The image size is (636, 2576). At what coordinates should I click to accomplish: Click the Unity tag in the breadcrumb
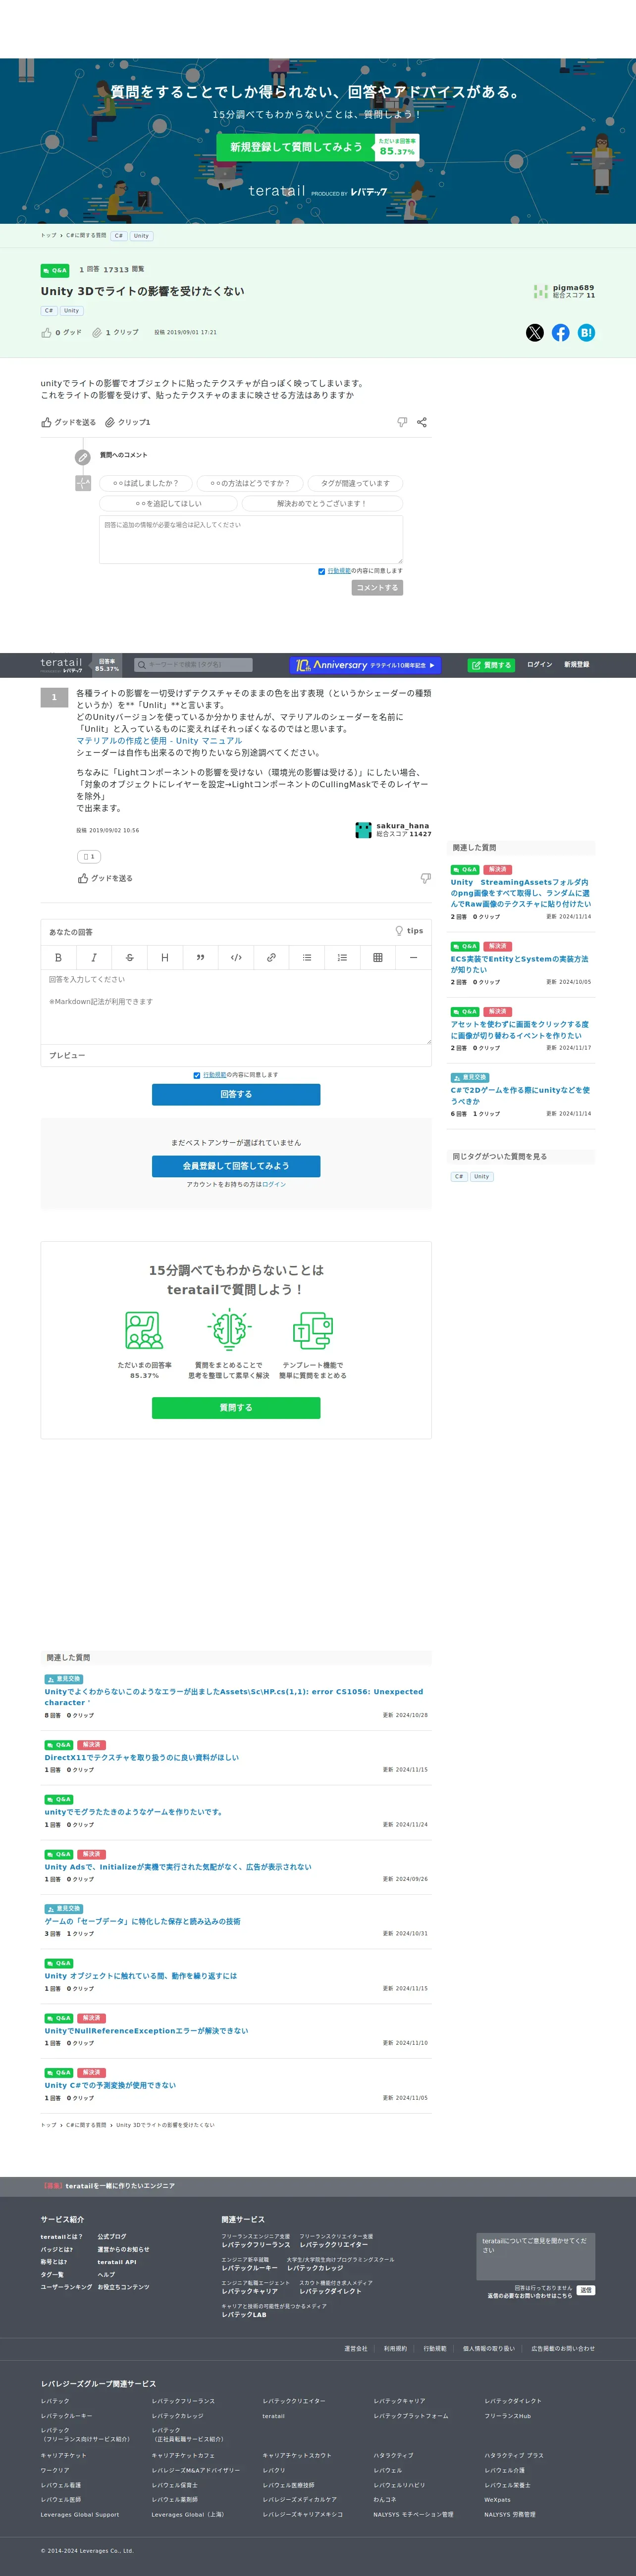click(x=141, y=236)
